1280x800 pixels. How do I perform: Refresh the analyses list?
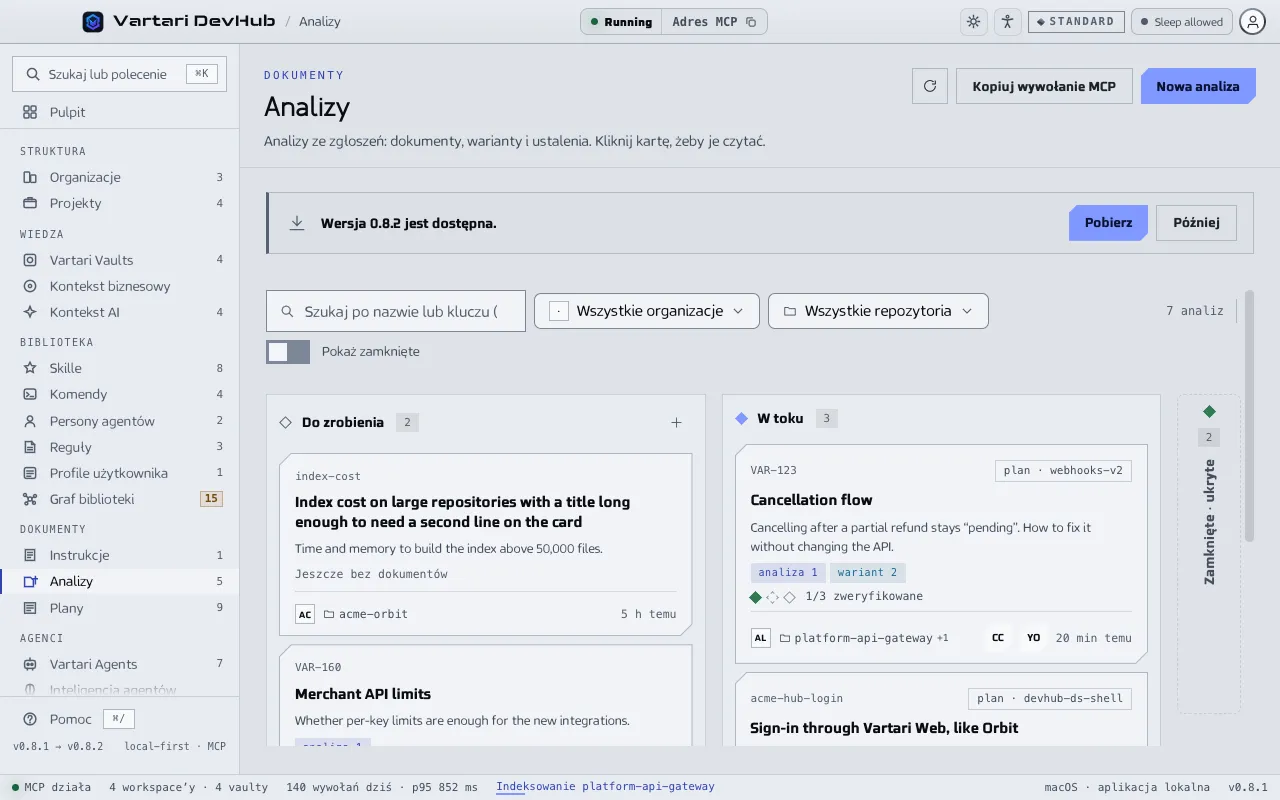click(930, 86)
